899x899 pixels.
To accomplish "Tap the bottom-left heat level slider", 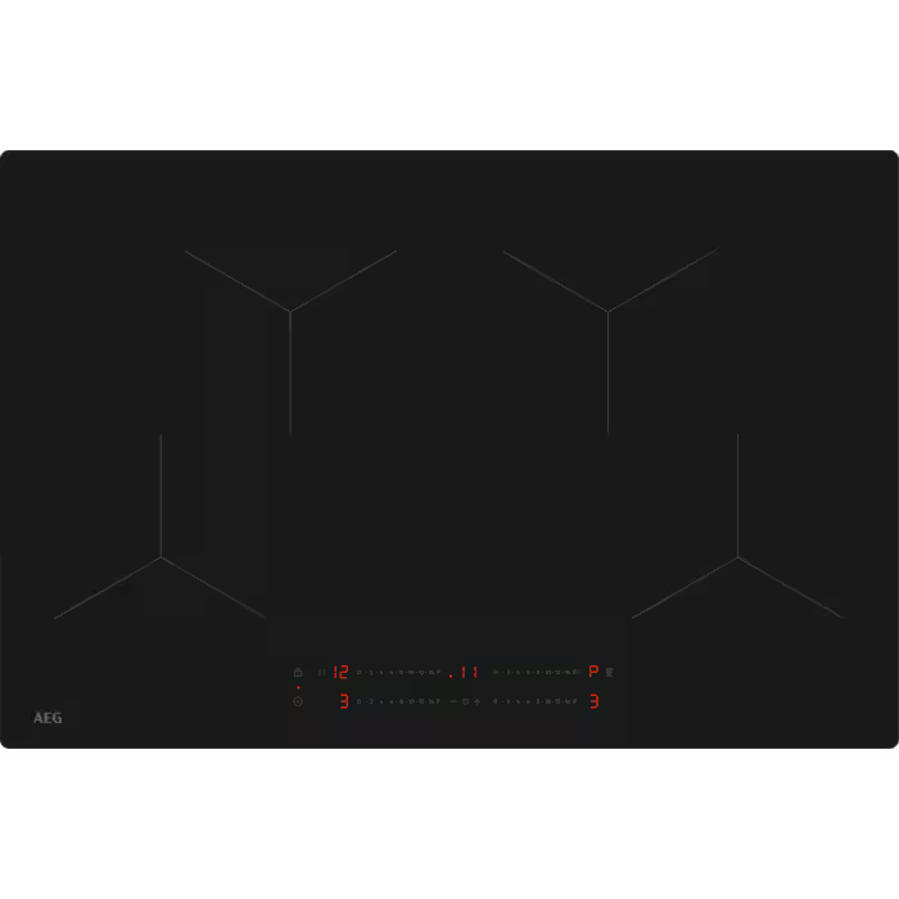I will click(x=398, y=702).
